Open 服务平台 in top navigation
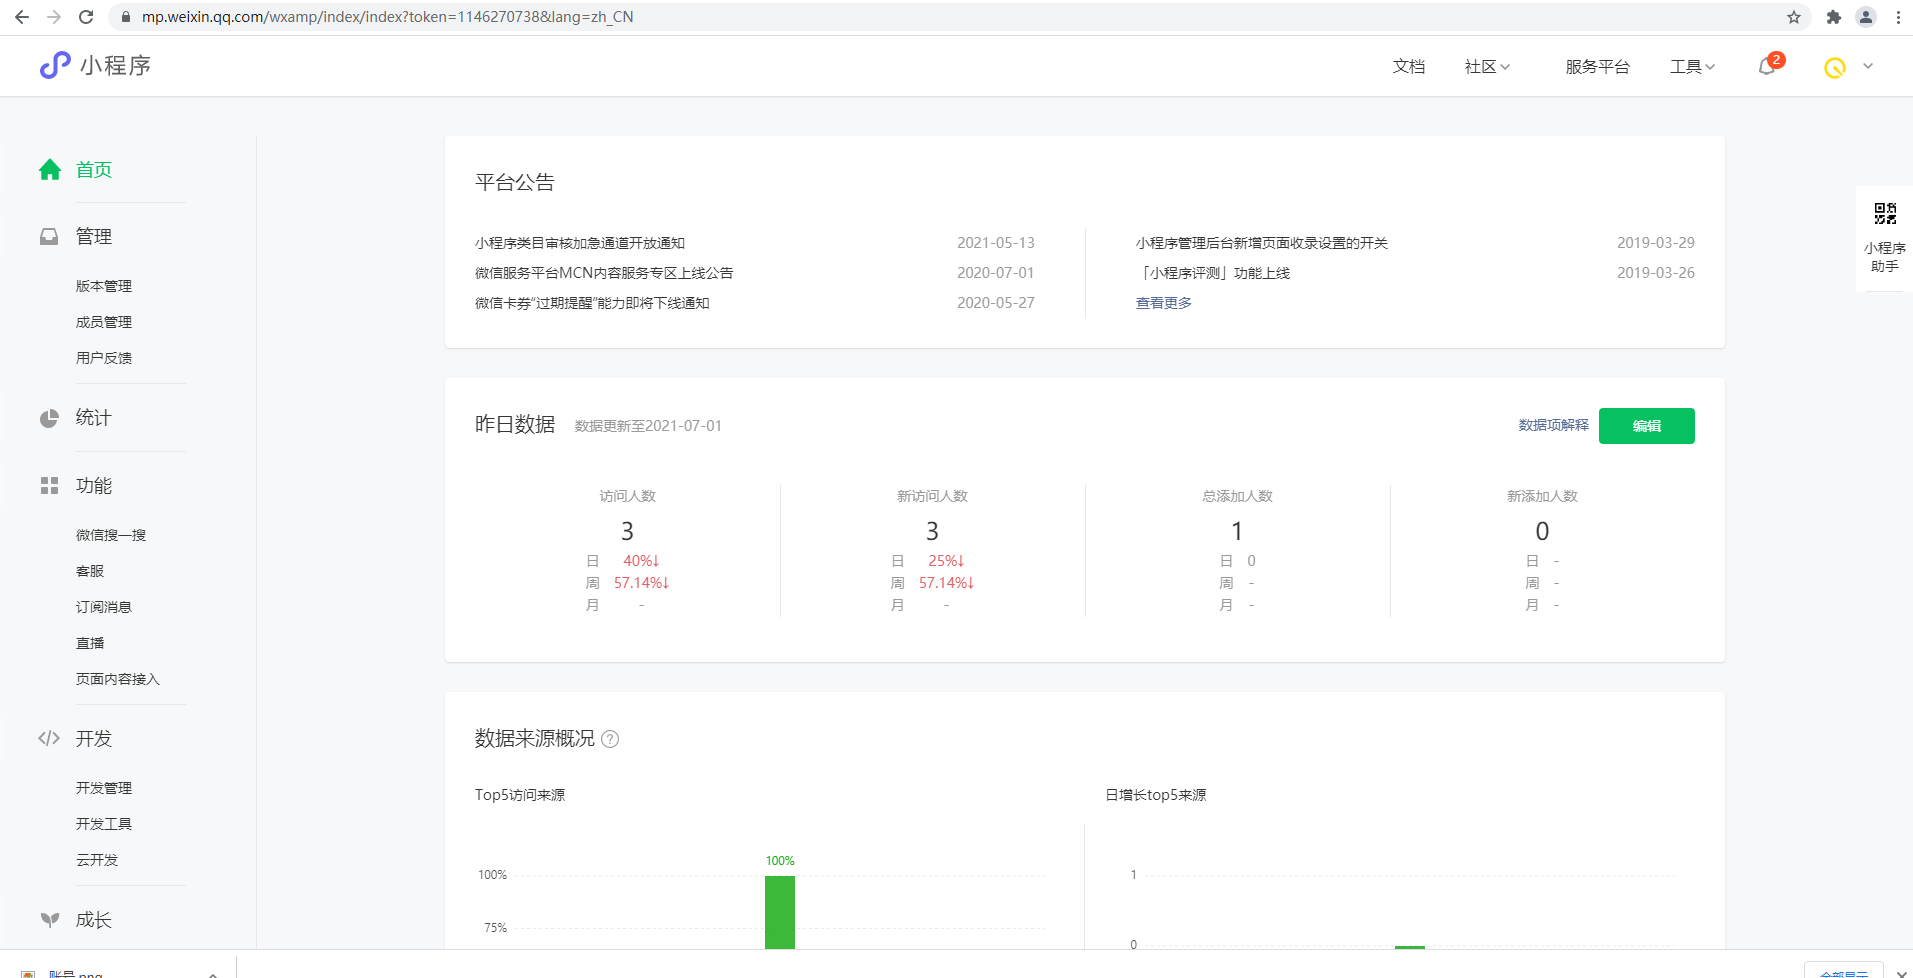Viewport: 1913px width, 978px height. tap(1597, 67)
